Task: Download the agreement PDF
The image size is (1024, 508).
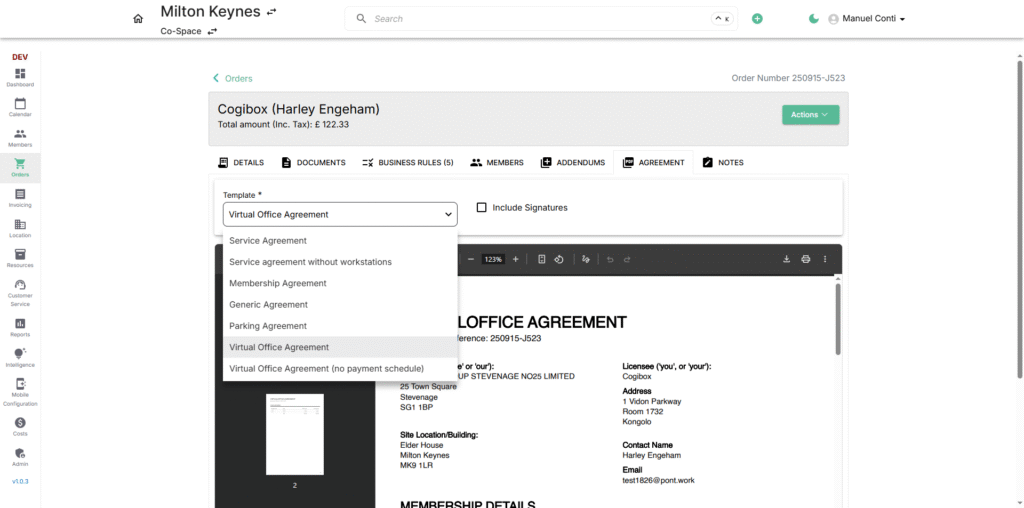Action: (x=786, y=259)
